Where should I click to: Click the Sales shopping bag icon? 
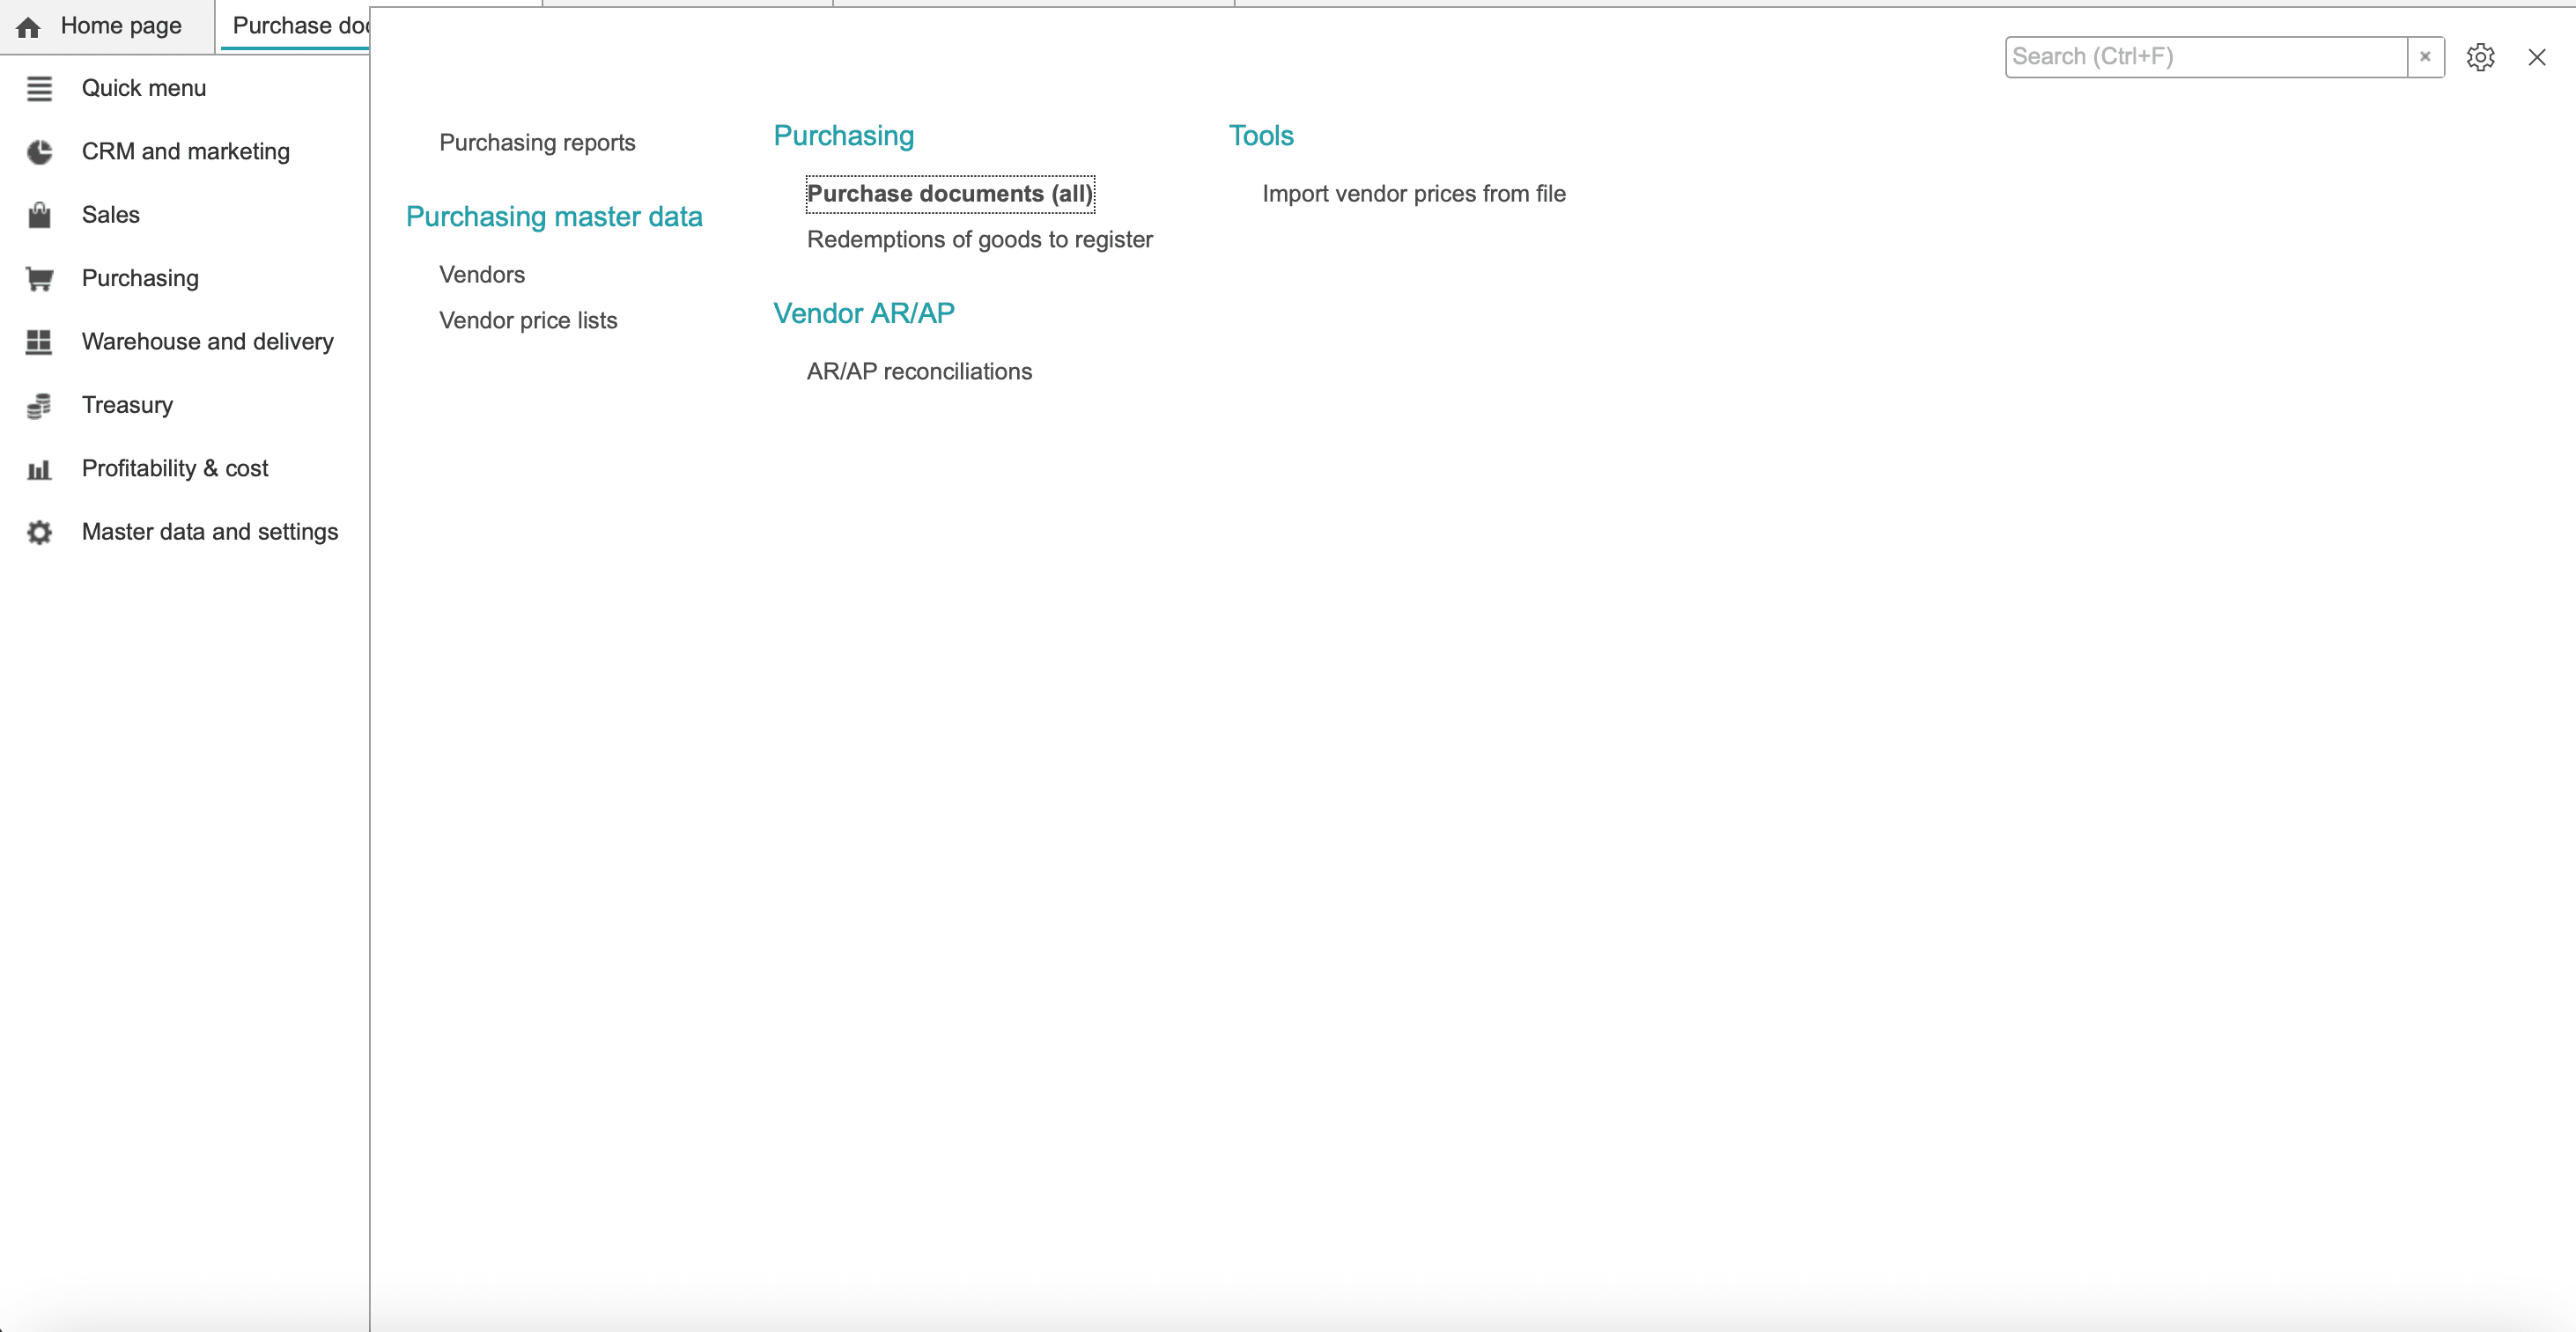click(39, 215)
